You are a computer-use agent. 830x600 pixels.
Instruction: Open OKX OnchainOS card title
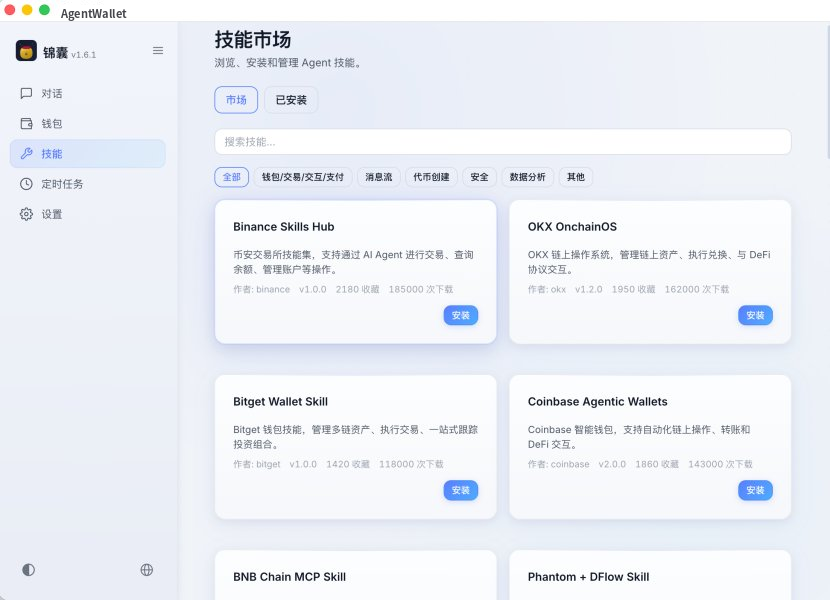tap(572, 227)
